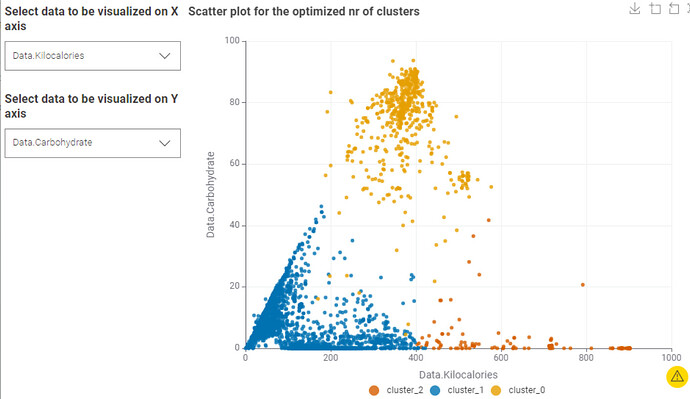
Task: Select the orange outlier point near 800 kilocalories
Action: [x=583, y=285]
